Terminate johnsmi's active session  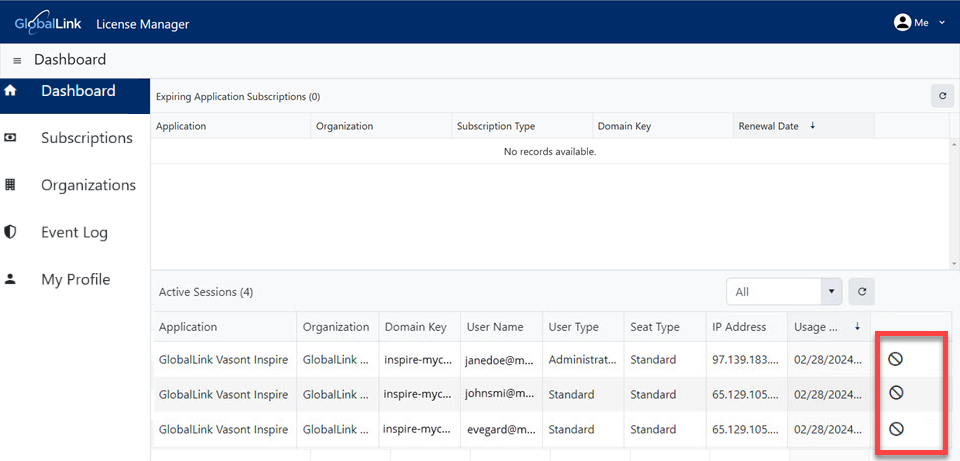(896, 393)
